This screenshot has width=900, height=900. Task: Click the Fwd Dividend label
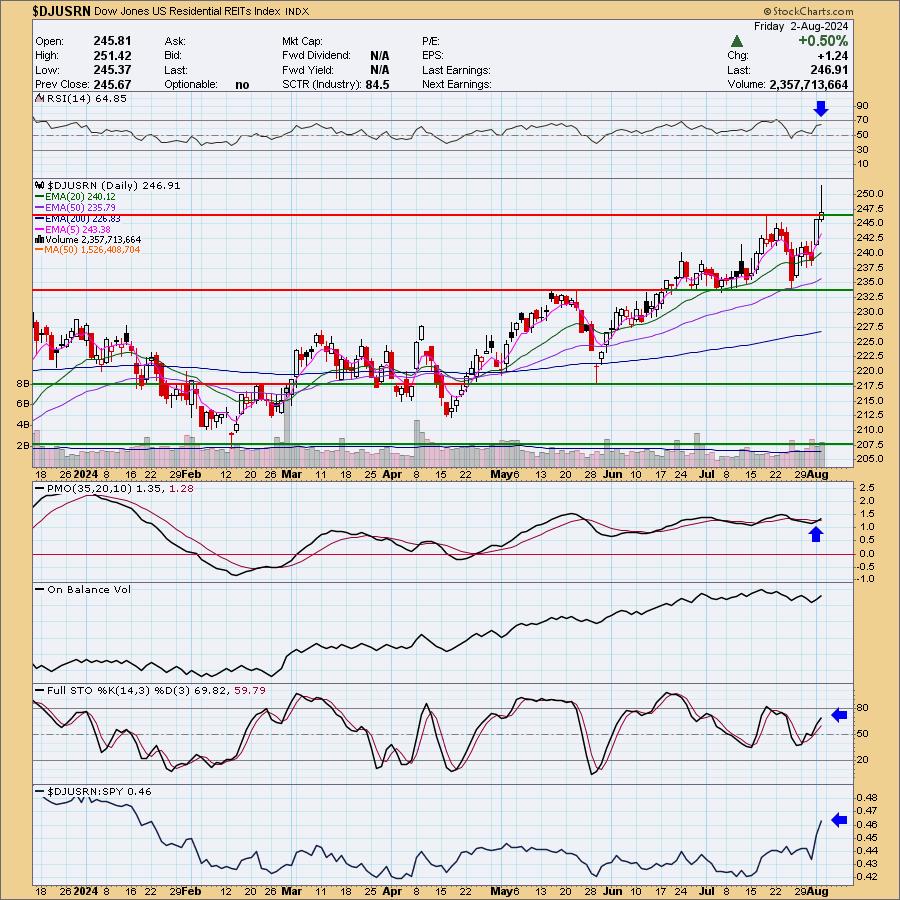[316, 56]
